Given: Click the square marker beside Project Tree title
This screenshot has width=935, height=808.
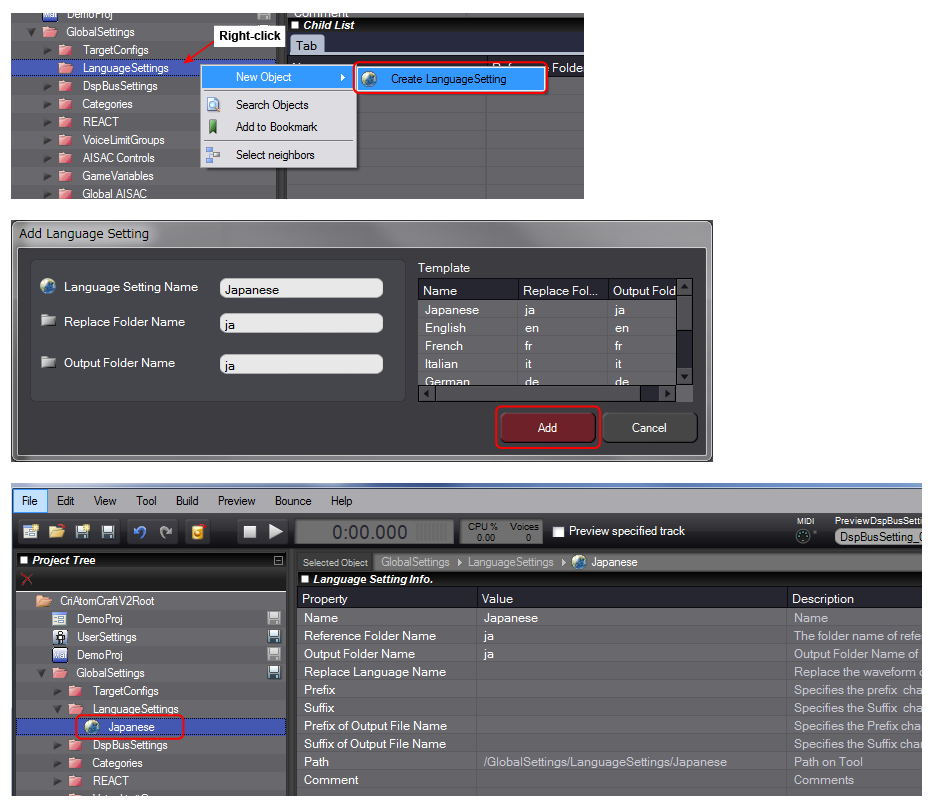Looking at the screenshot, I should tap(24, 560).
